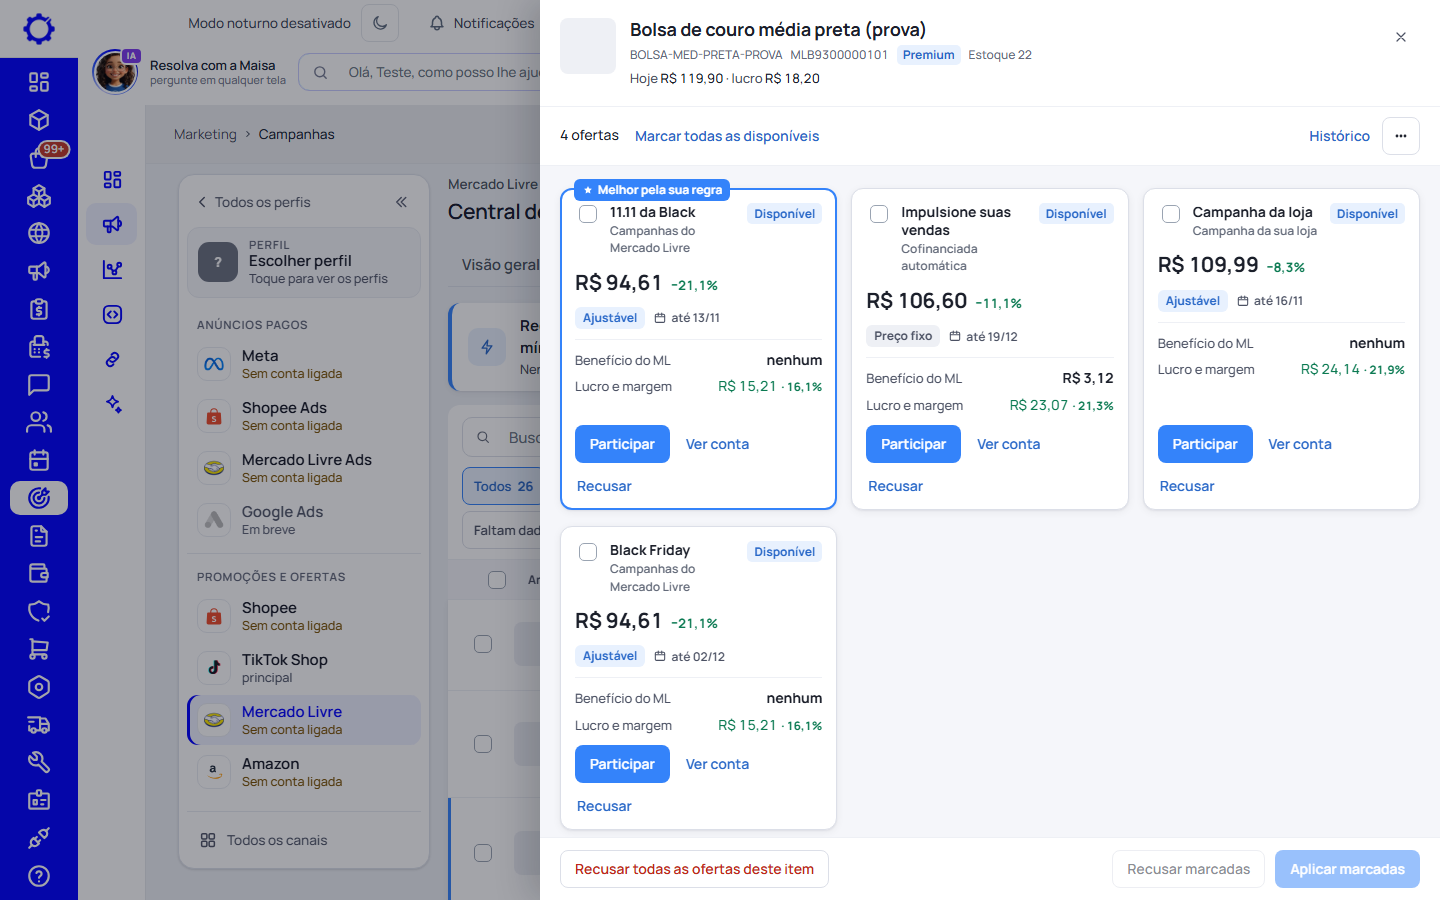Image resolution: width=1440 pixels, height=900 pixels.
Task: Open the Escolher perfil selector
Action: (x=304, y=262)
